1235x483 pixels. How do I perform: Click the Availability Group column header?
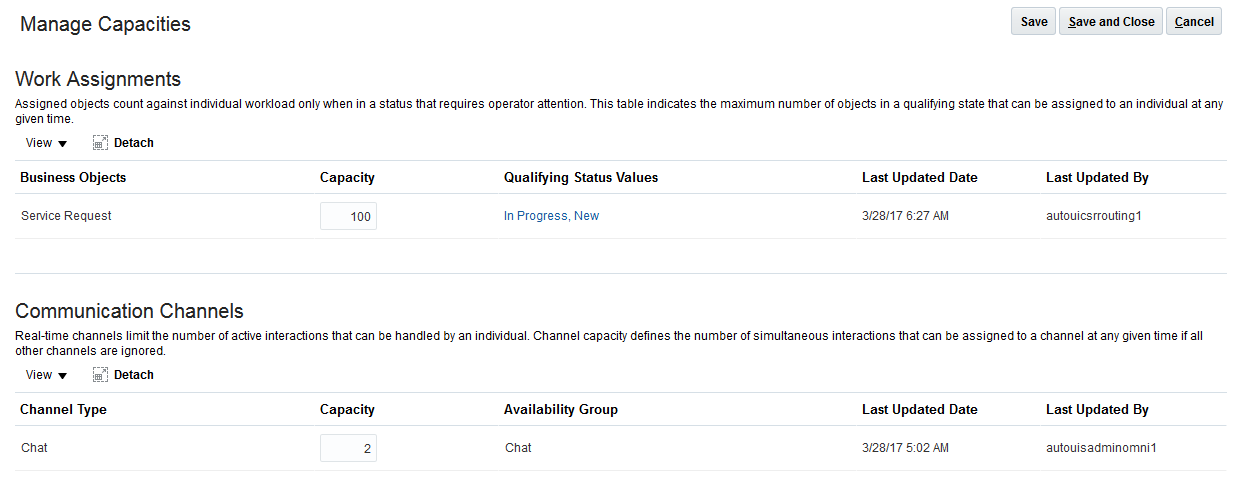coord(561,410)
